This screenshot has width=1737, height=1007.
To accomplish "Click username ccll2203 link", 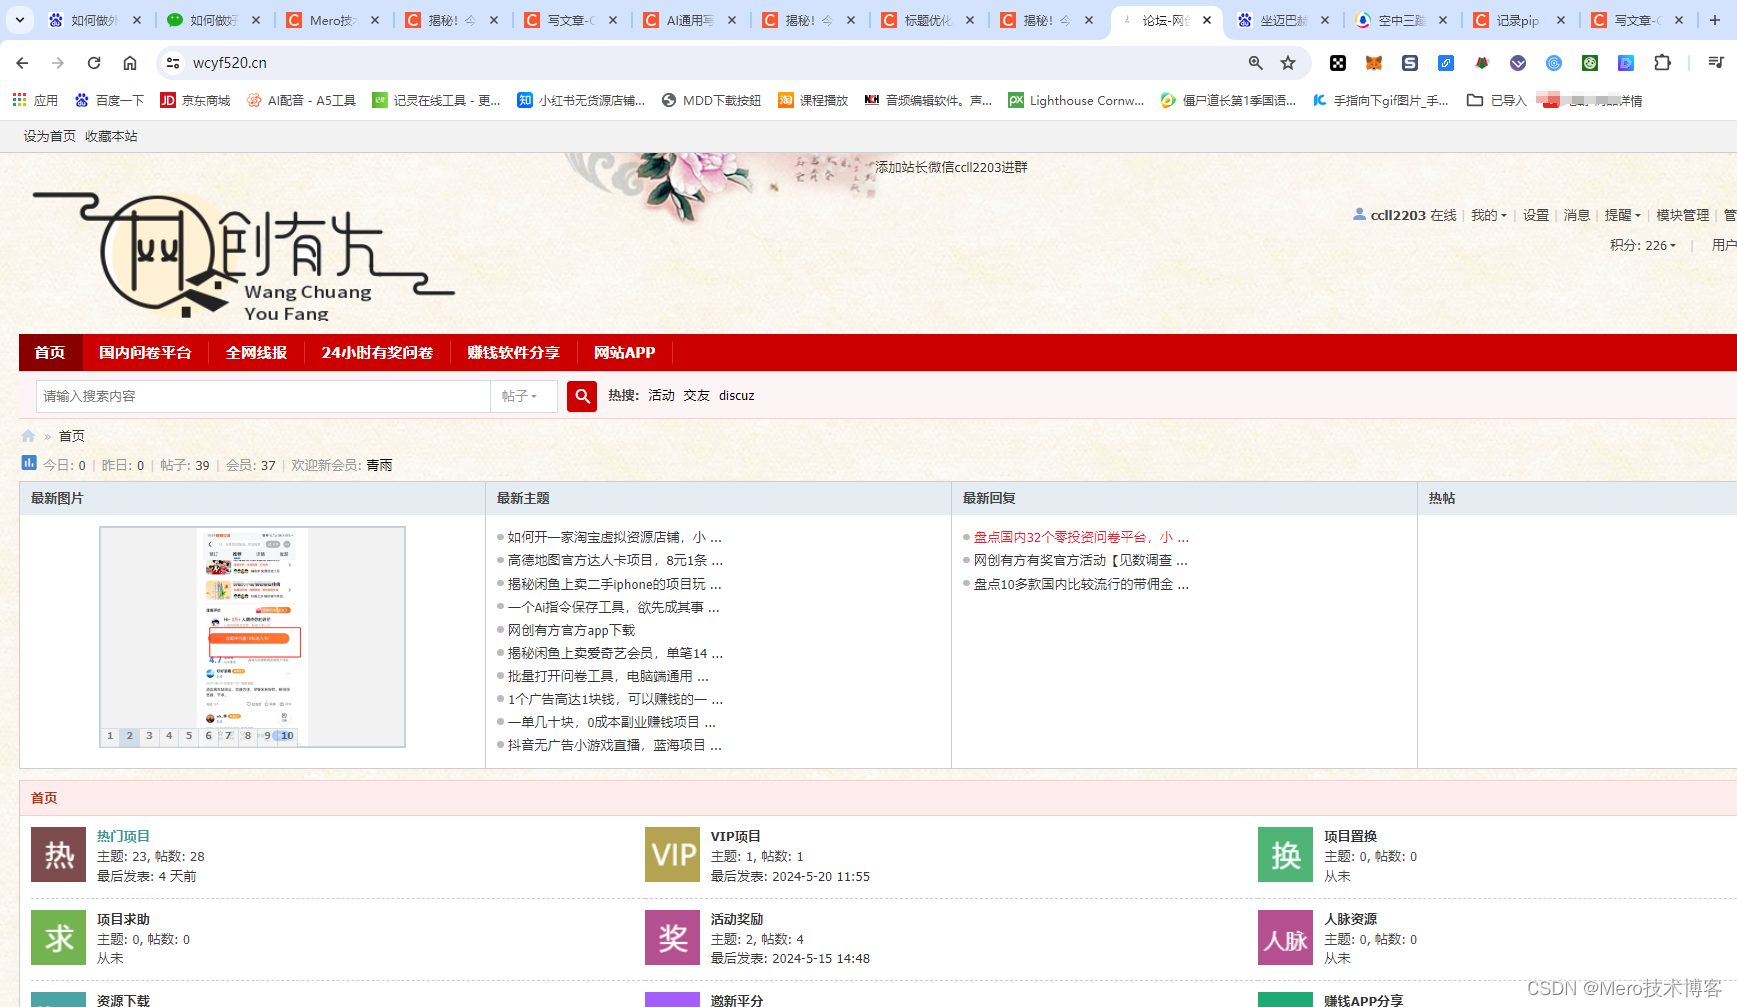I will [x=1398, y=215].
